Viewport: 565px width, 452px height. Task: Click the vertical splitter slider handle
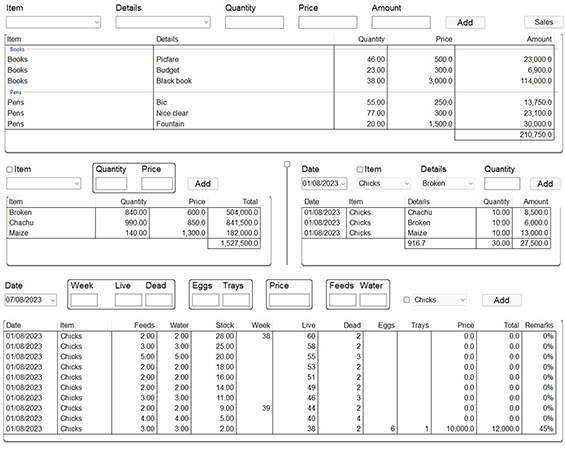[287, 164]
